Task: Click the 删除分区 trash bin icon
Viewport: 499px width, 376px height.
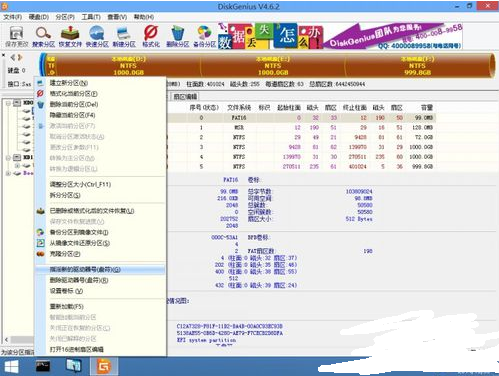Action: [x=178, y=36]
